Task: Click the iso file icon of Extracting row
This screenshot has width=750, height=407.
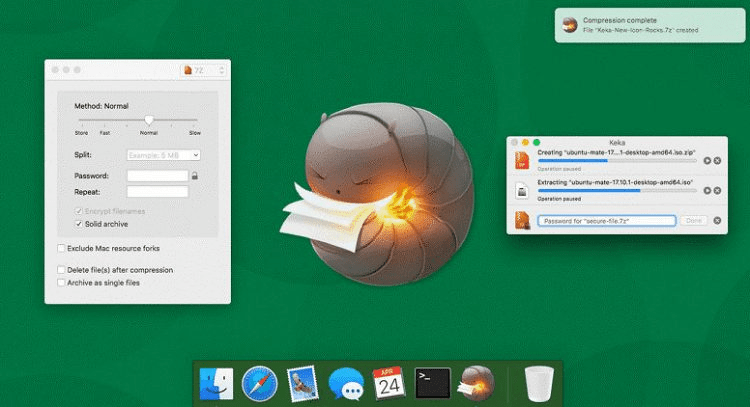Action: 522,190
